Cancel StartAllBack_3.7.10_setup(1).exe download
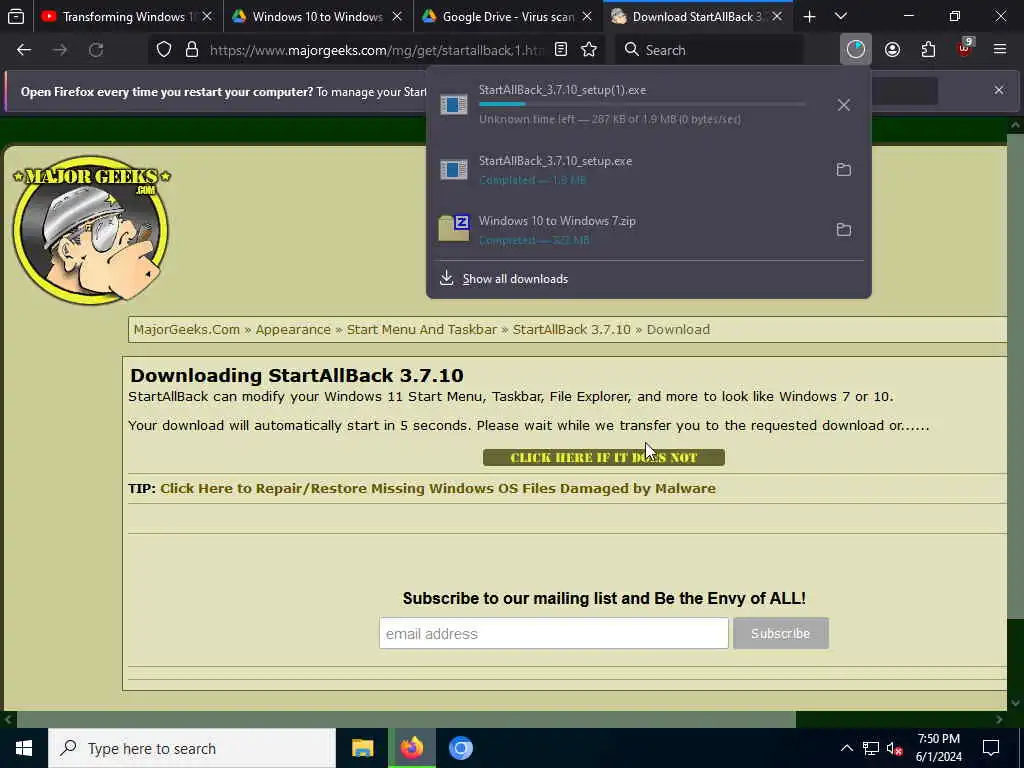The image size is (1024, 768). pyautogui.click(x=844, y=104)
